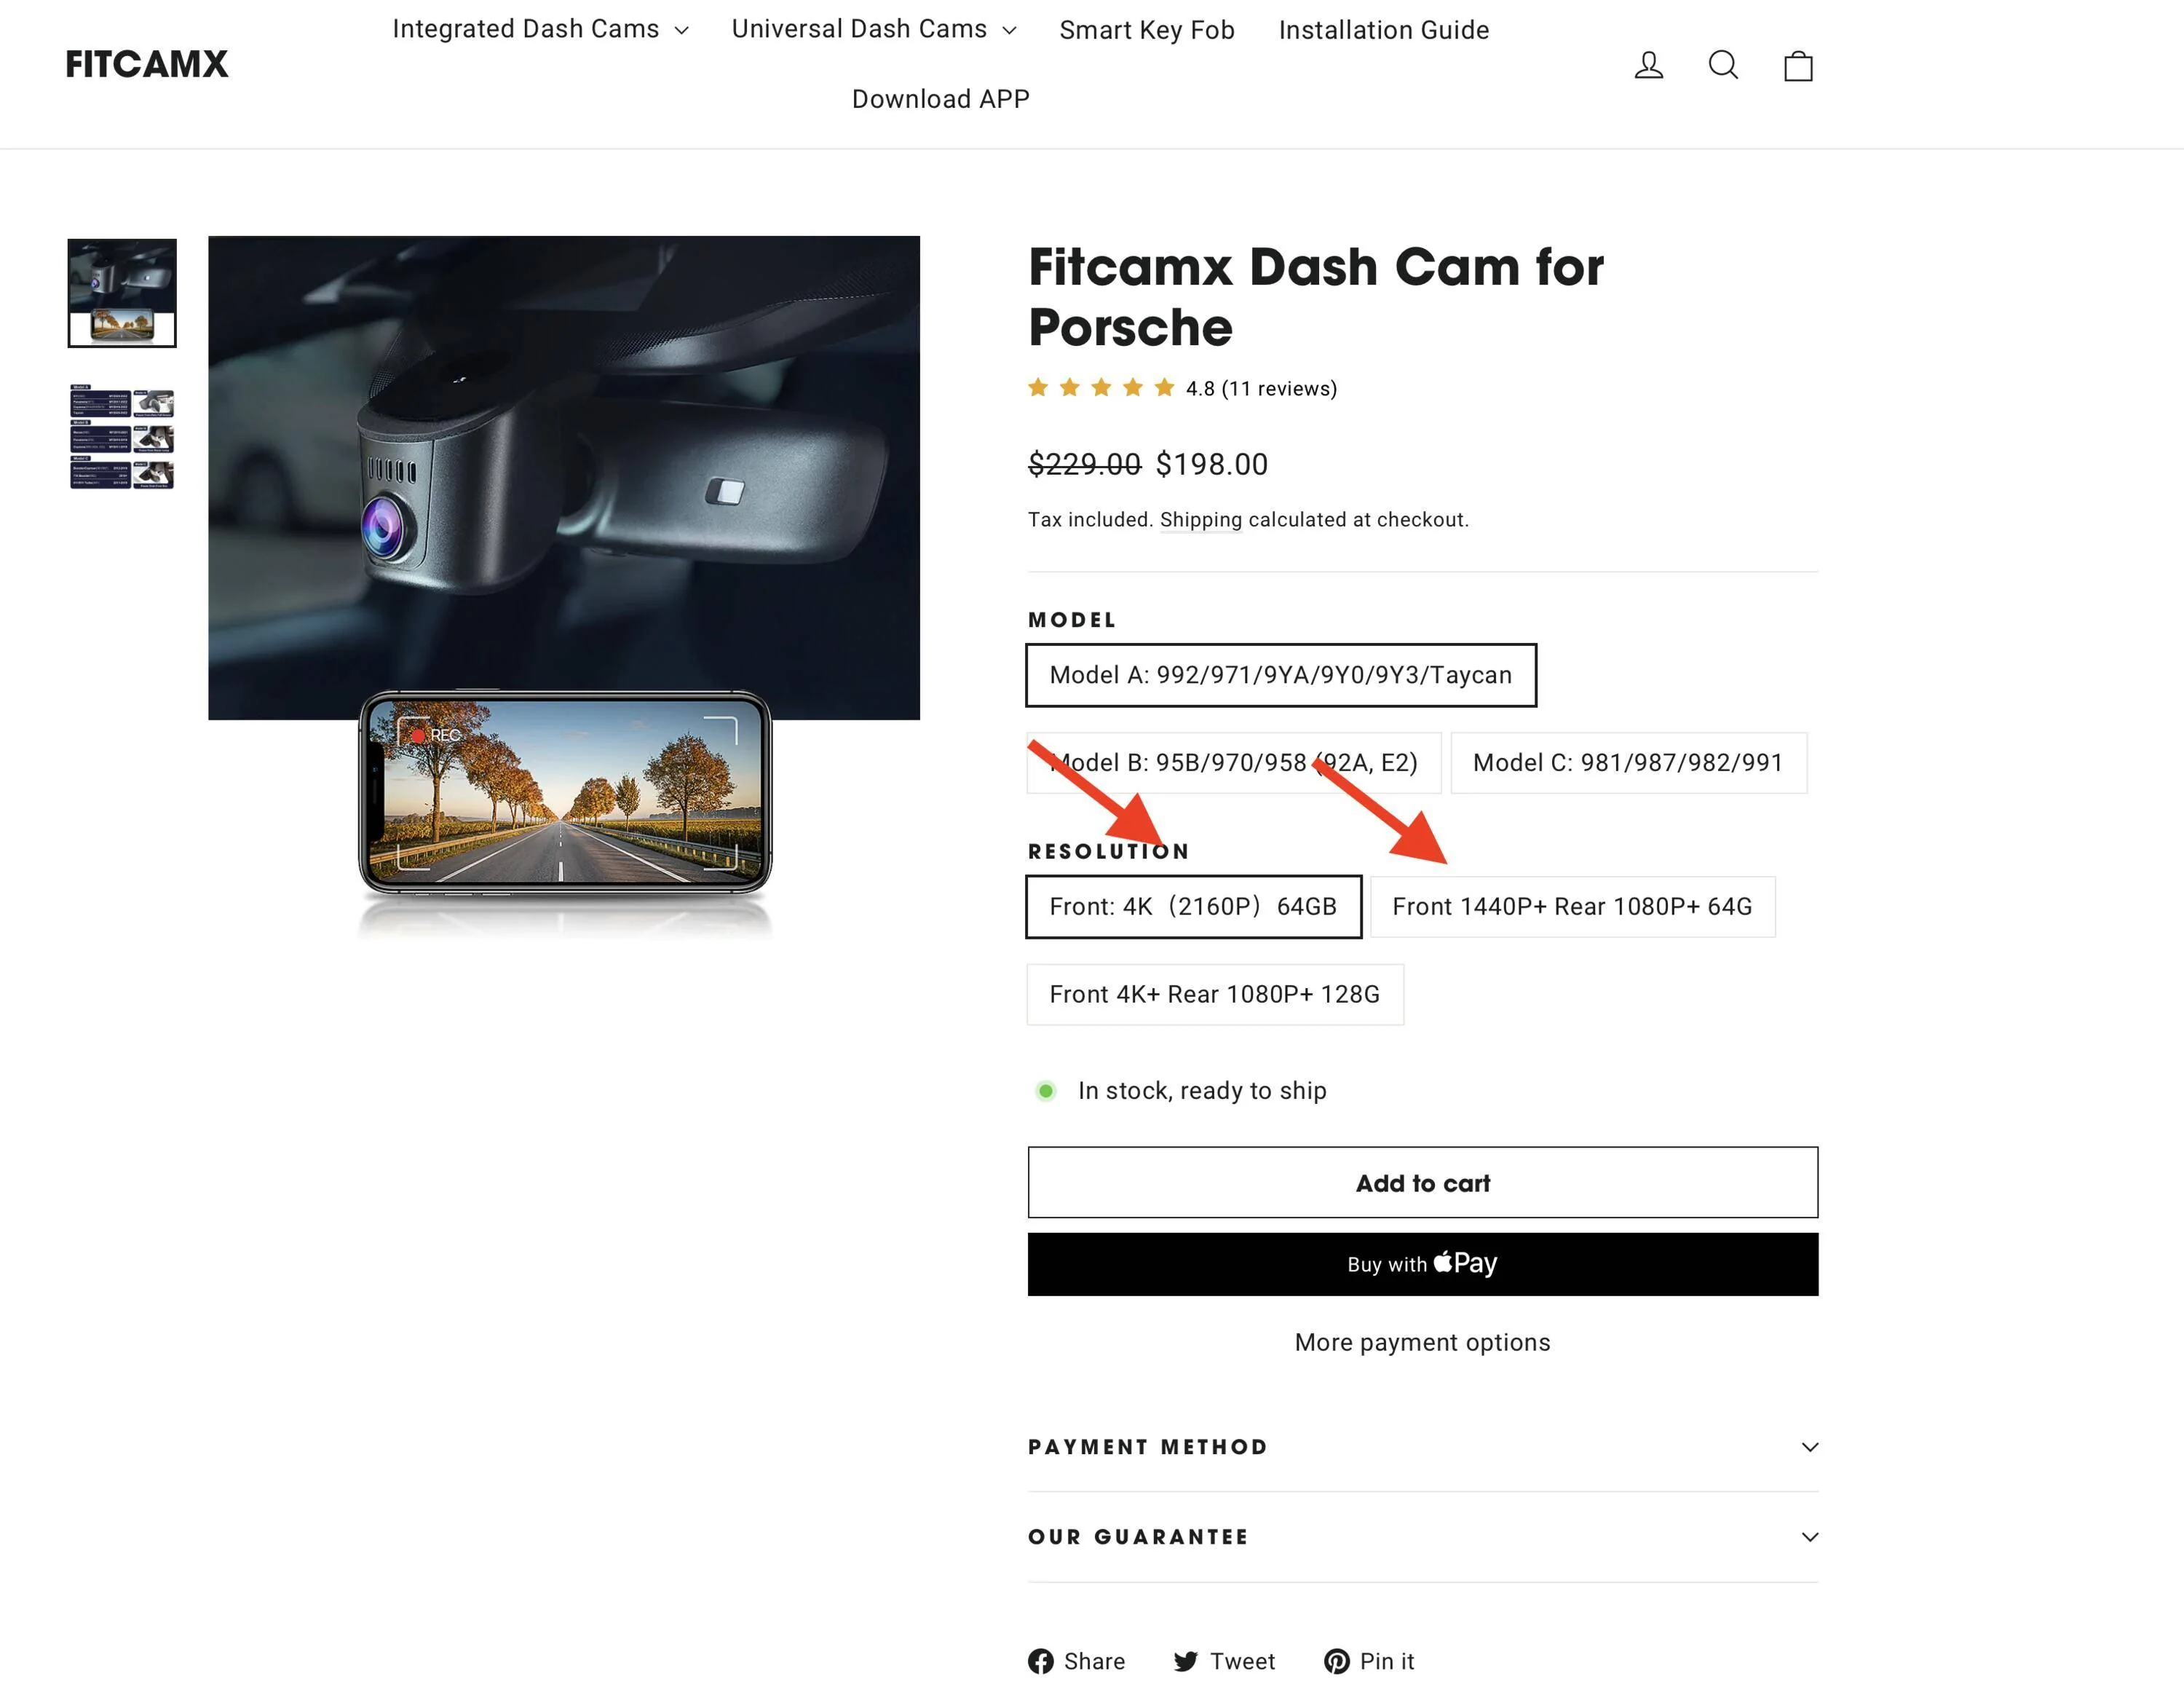
Task: Go to the FITCAMX logo homepage
Action: (147, 64)
